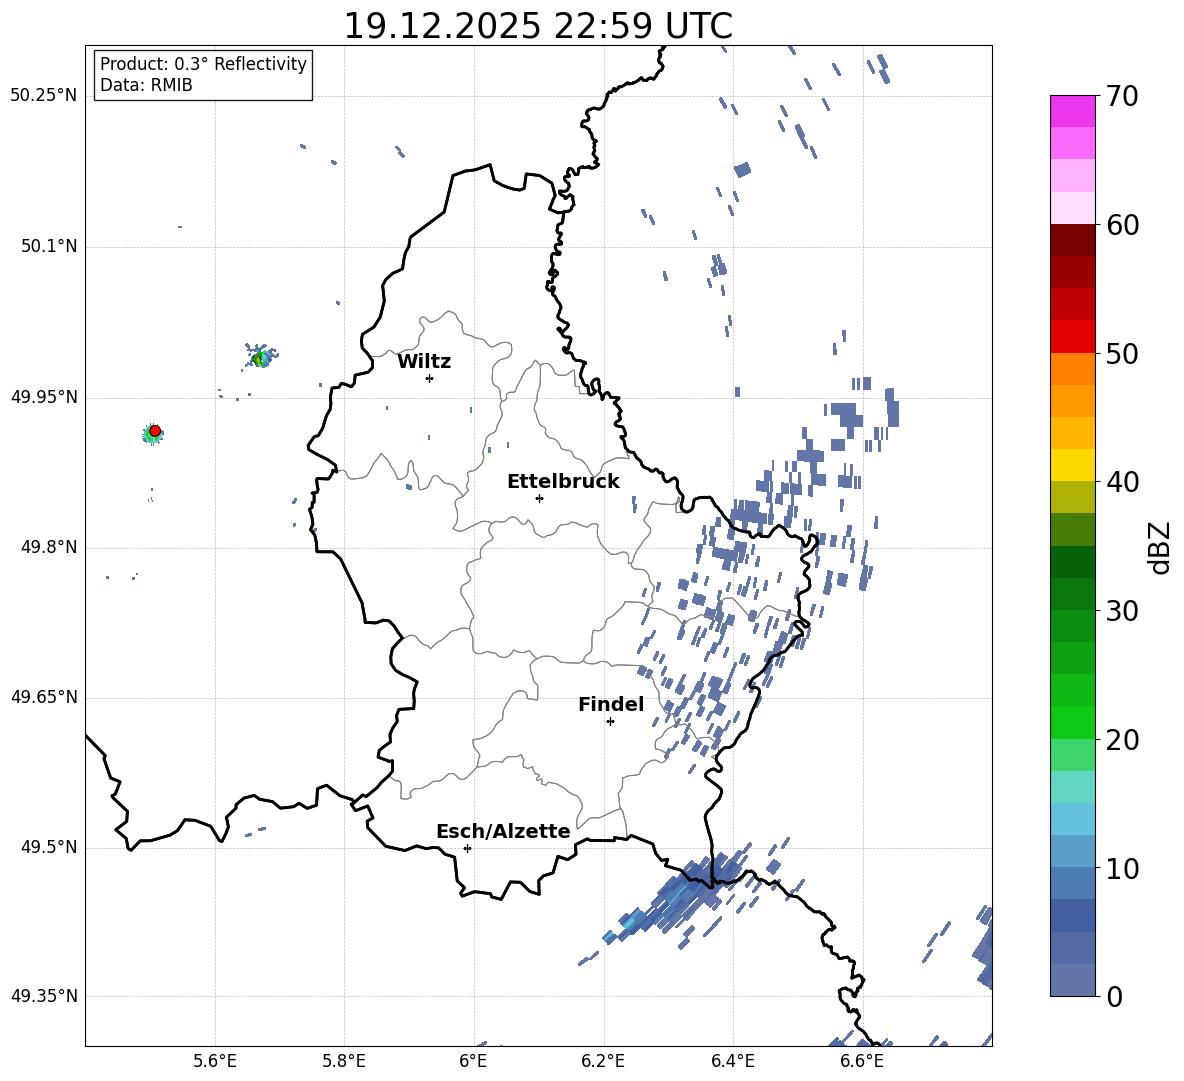The width and height of the screenshot is (1184, 1081).
Task: Select the dark red 60 dBZ colorbar band
Action: click(1072, 240)
